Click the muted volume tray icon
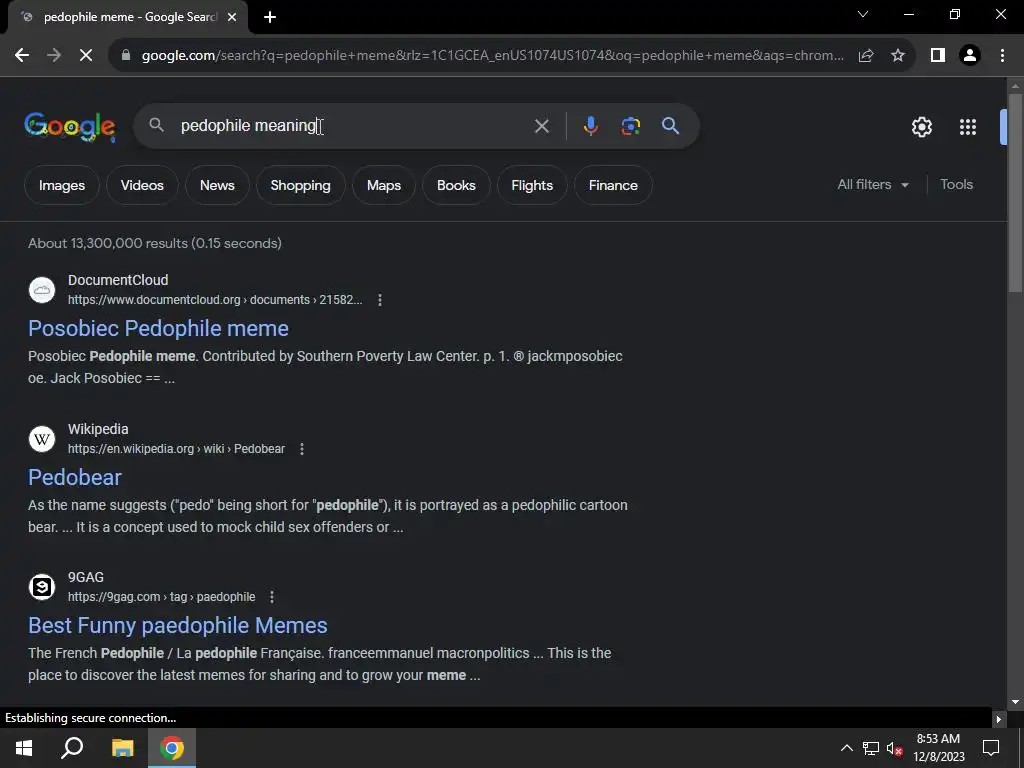 [x=894, y=748]
